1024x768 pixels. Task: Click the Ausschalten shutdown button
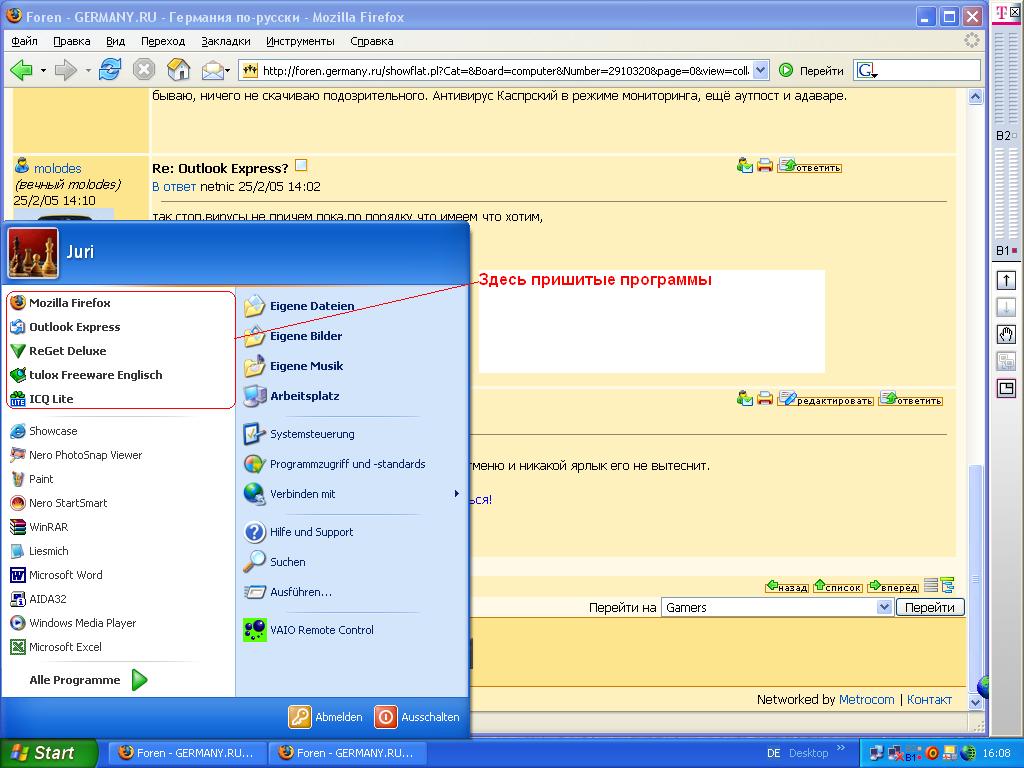click(x=417, y=717)
